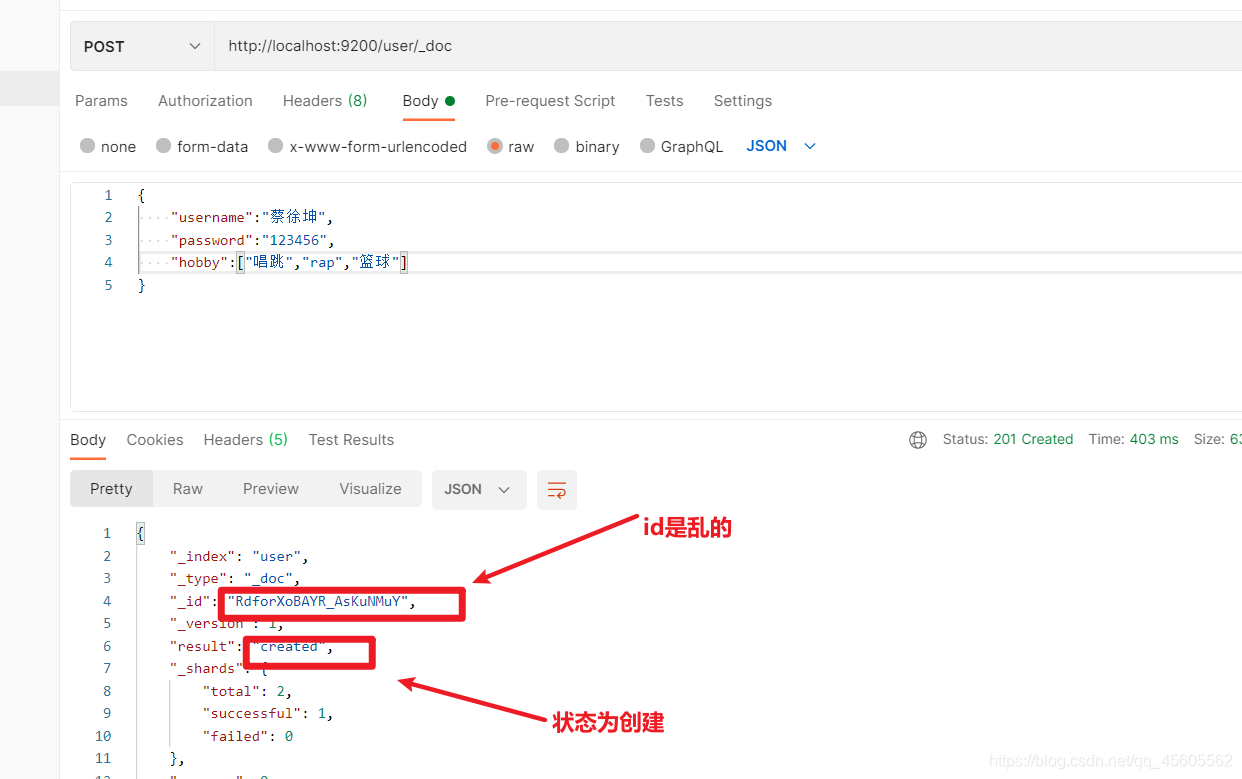The height and width of the screenshot is (779, 1242).
Task: Open the request Headers (8) tab
Action: pos(325,101)
